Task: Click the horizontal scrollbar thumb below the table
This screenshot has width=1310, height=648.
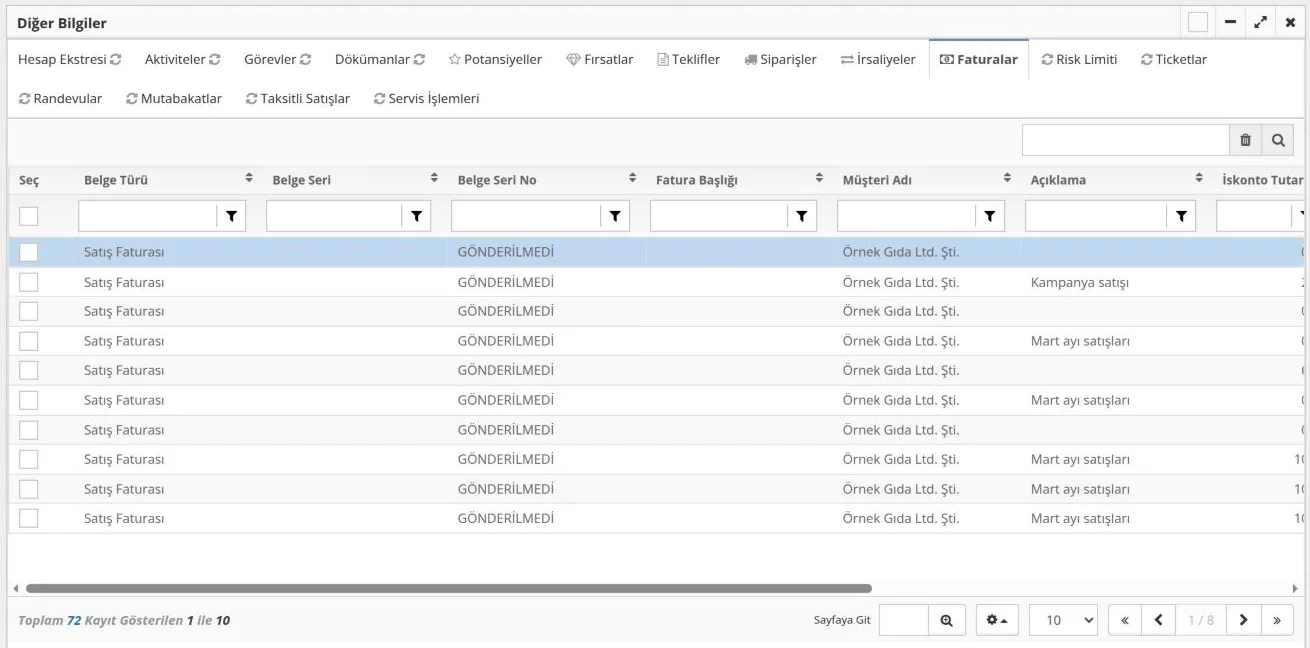Action: click(448, 589)
